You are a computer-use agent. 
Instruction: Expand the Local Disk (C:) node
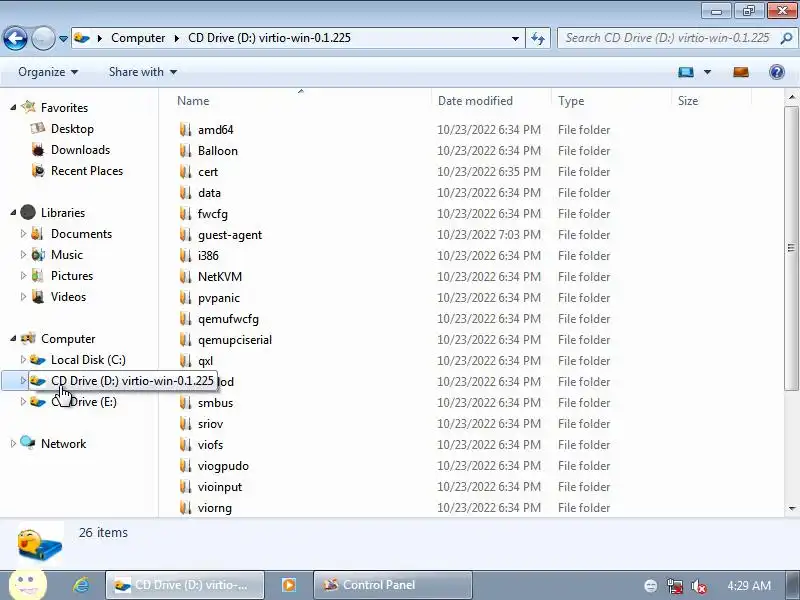click(23, 360)
